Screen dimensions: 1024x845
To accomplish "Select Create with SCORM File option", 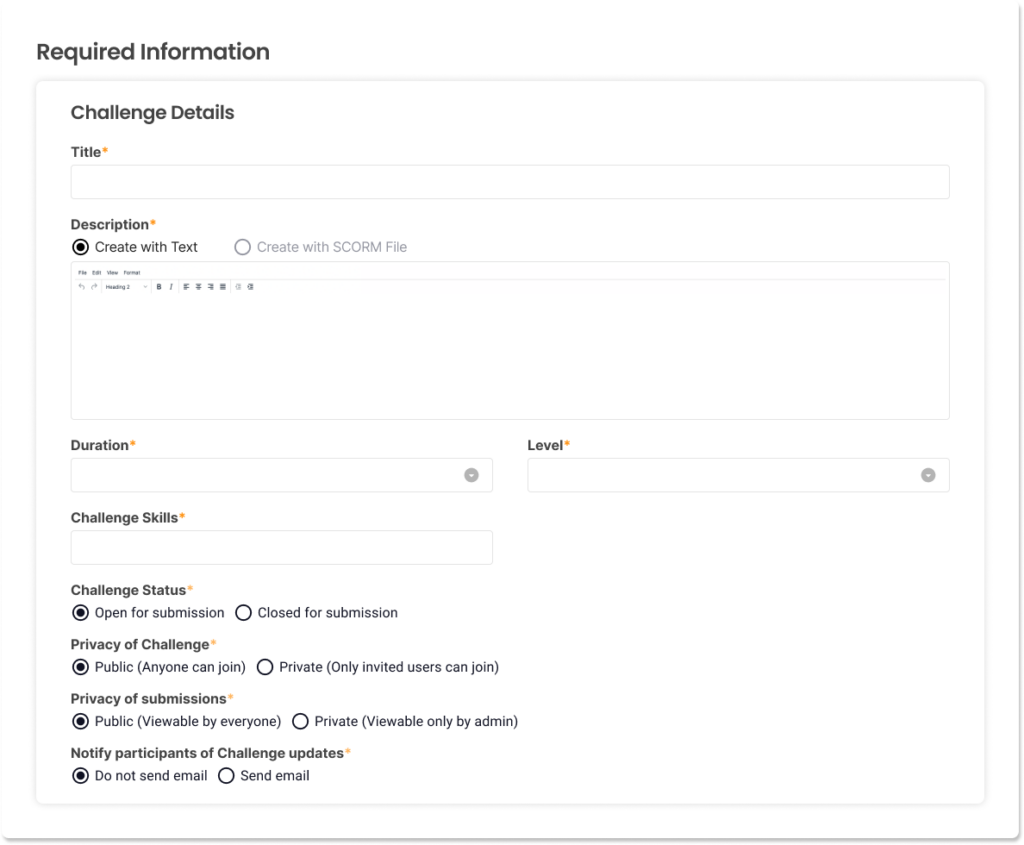I will (x=242, y=247).
